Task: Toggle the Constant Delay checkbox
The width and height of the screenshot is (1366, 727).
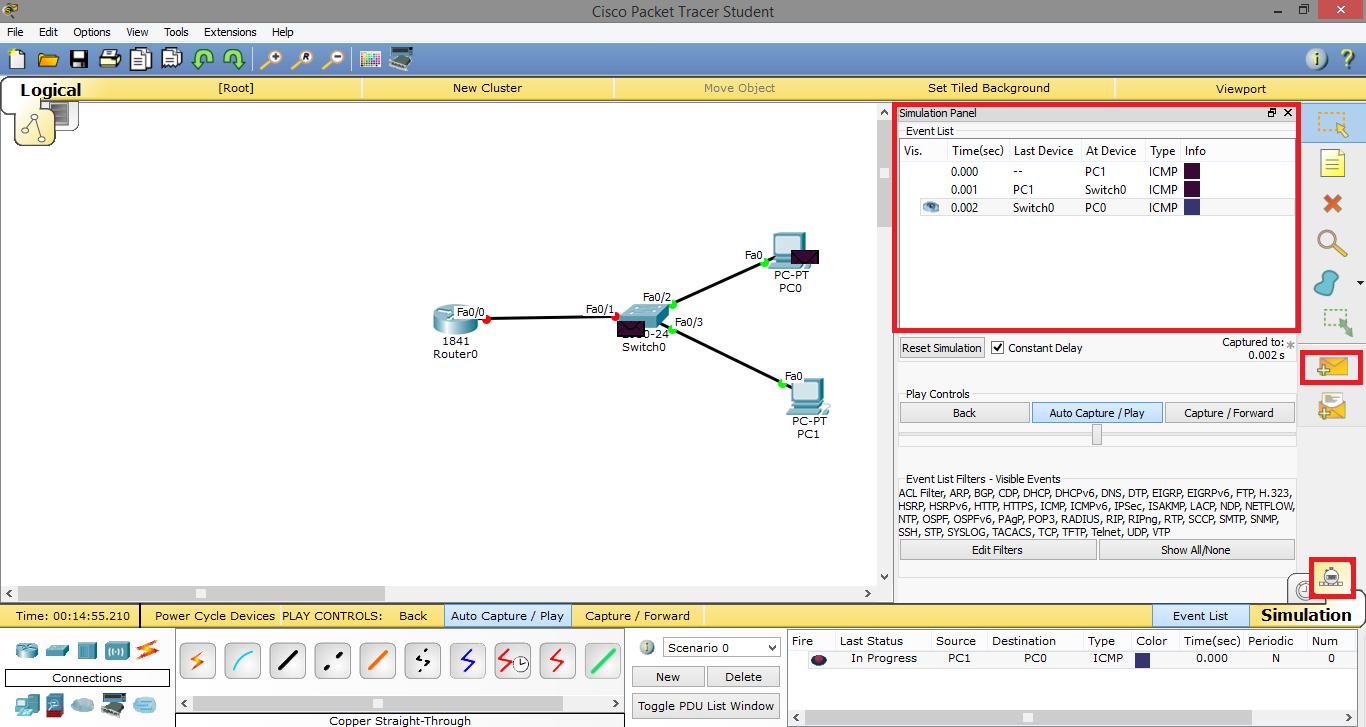Action: pyautogui.click(x=997, y=348)
